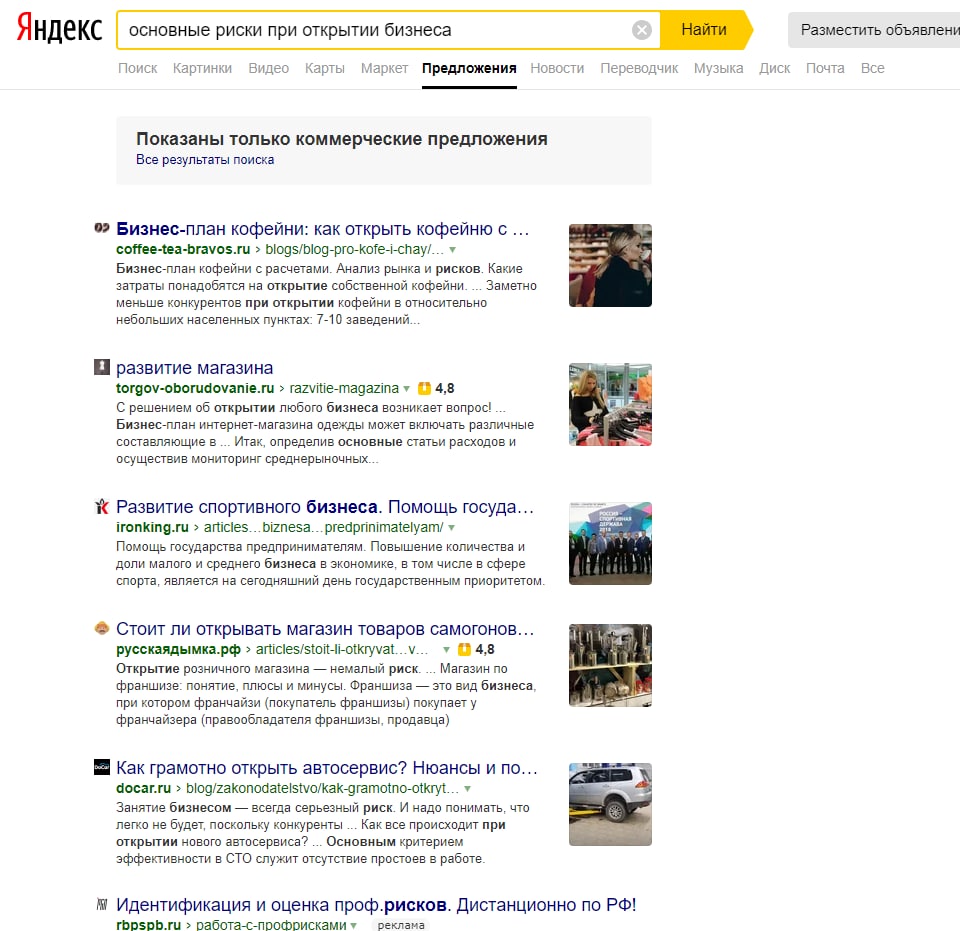Open the Карты tab
This screenshot has width=960, height=931.
(324, 68)
